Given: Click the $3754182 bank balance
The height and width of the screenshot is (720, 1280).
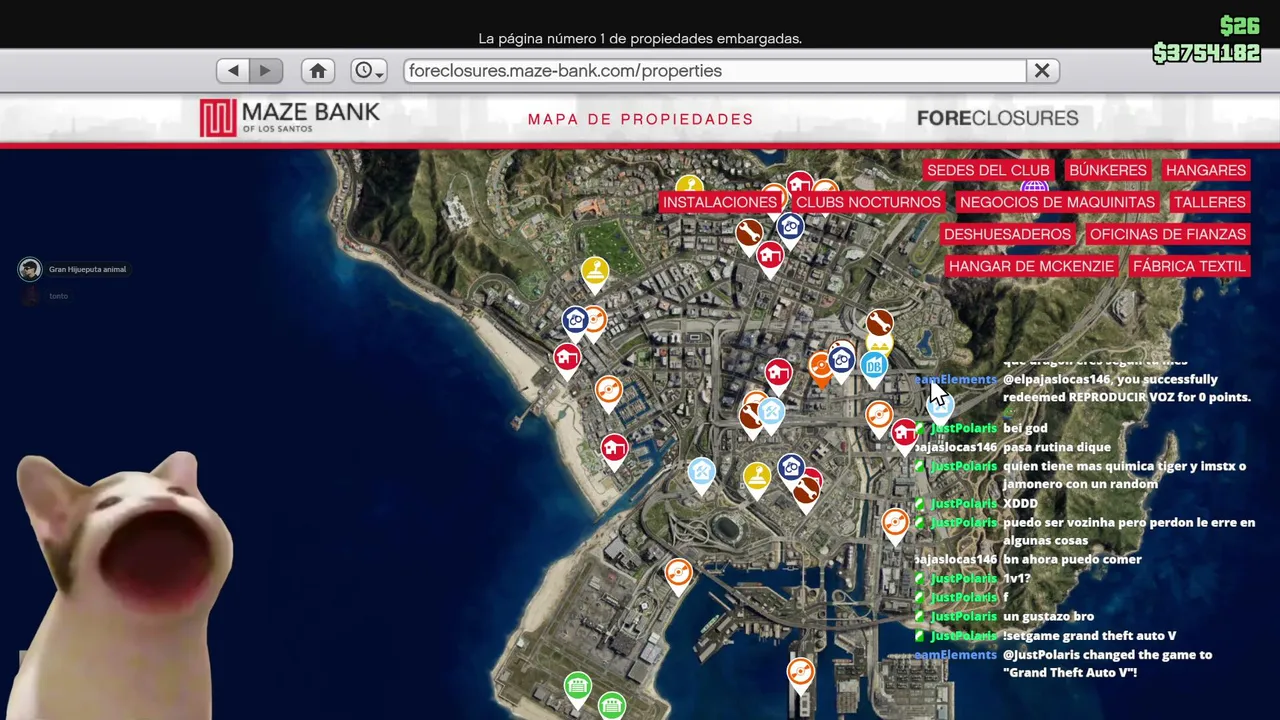Looking at the screenshot, I should 1206,53.
